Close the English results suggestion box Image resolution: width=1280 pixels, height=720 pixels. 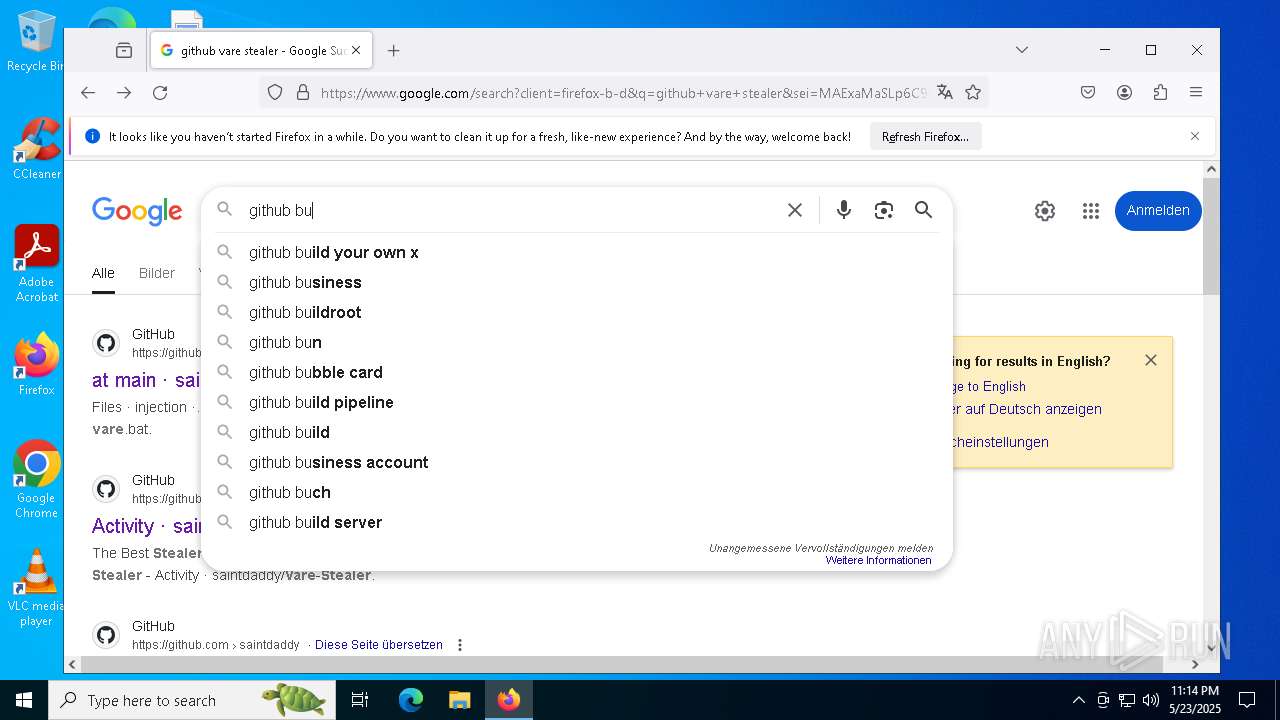[1151, 360]
